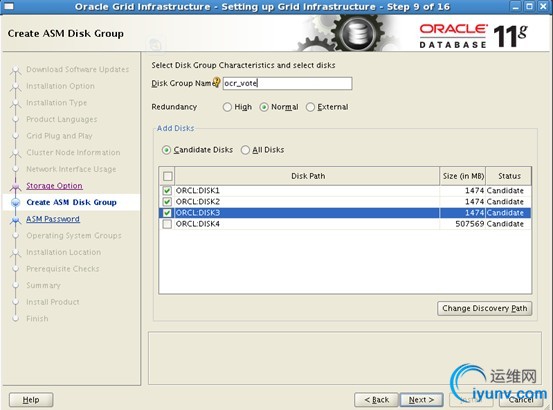
Task: Uncheck the ORCL:DISK2 checkbox
Action: (x=167, y=202)
